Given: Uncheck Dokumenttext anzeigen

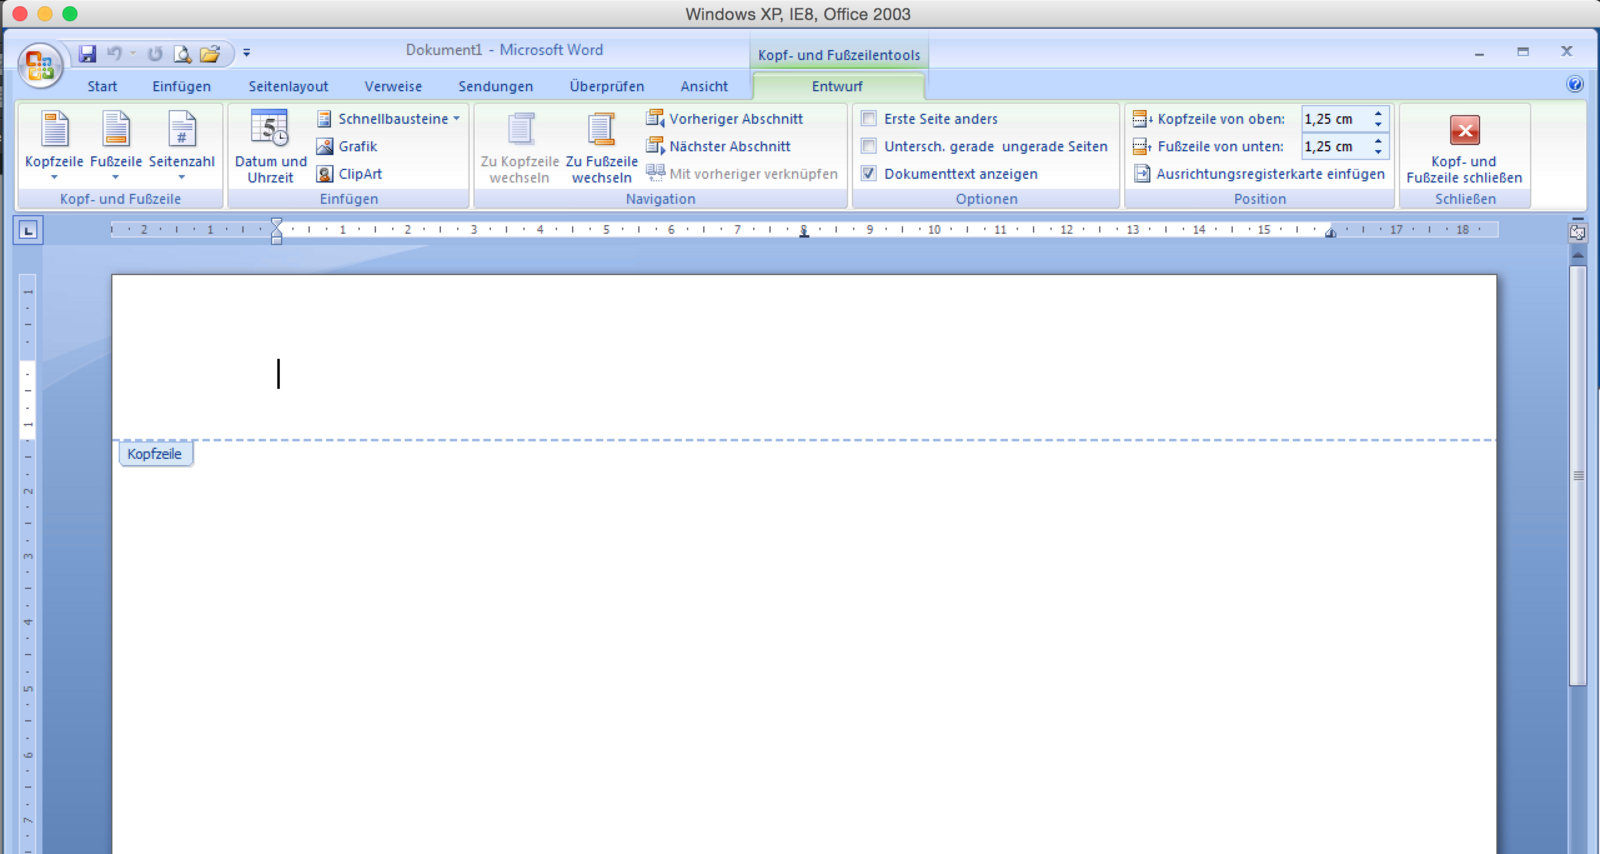Looking at the screenshot, I should click(x=869, y=174).
